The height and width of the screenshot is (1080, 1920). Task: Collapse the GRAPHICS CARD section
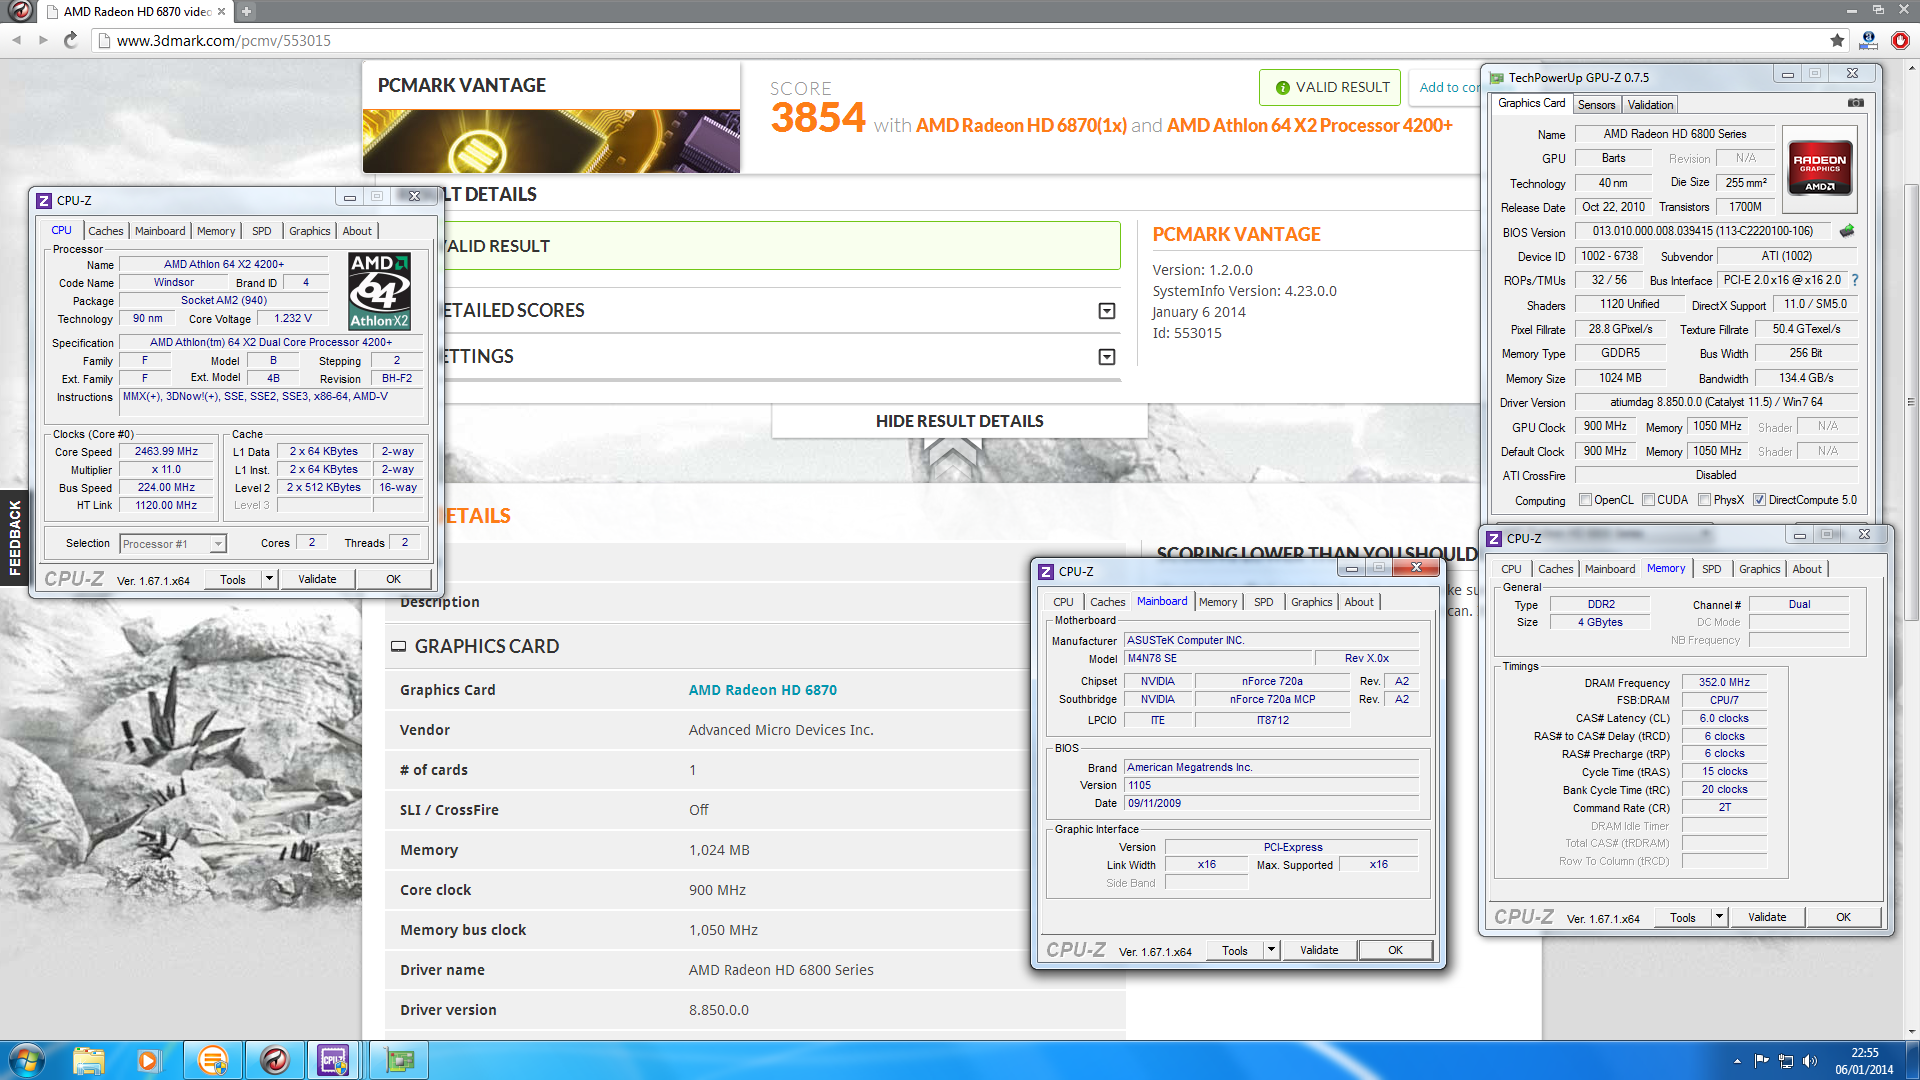coord(398,647)
